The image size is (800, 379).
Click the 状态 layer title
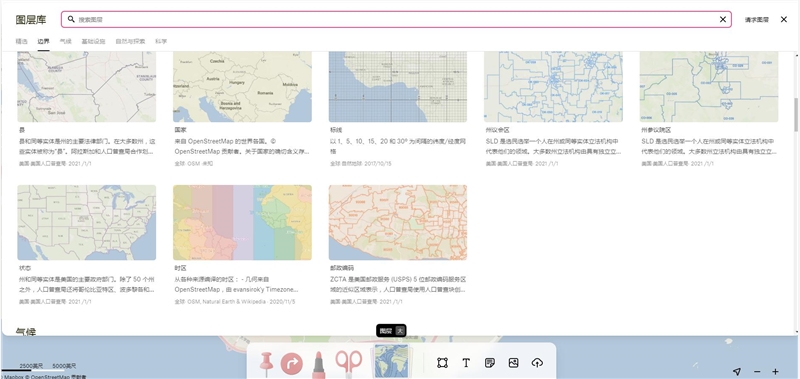[25, 268]
